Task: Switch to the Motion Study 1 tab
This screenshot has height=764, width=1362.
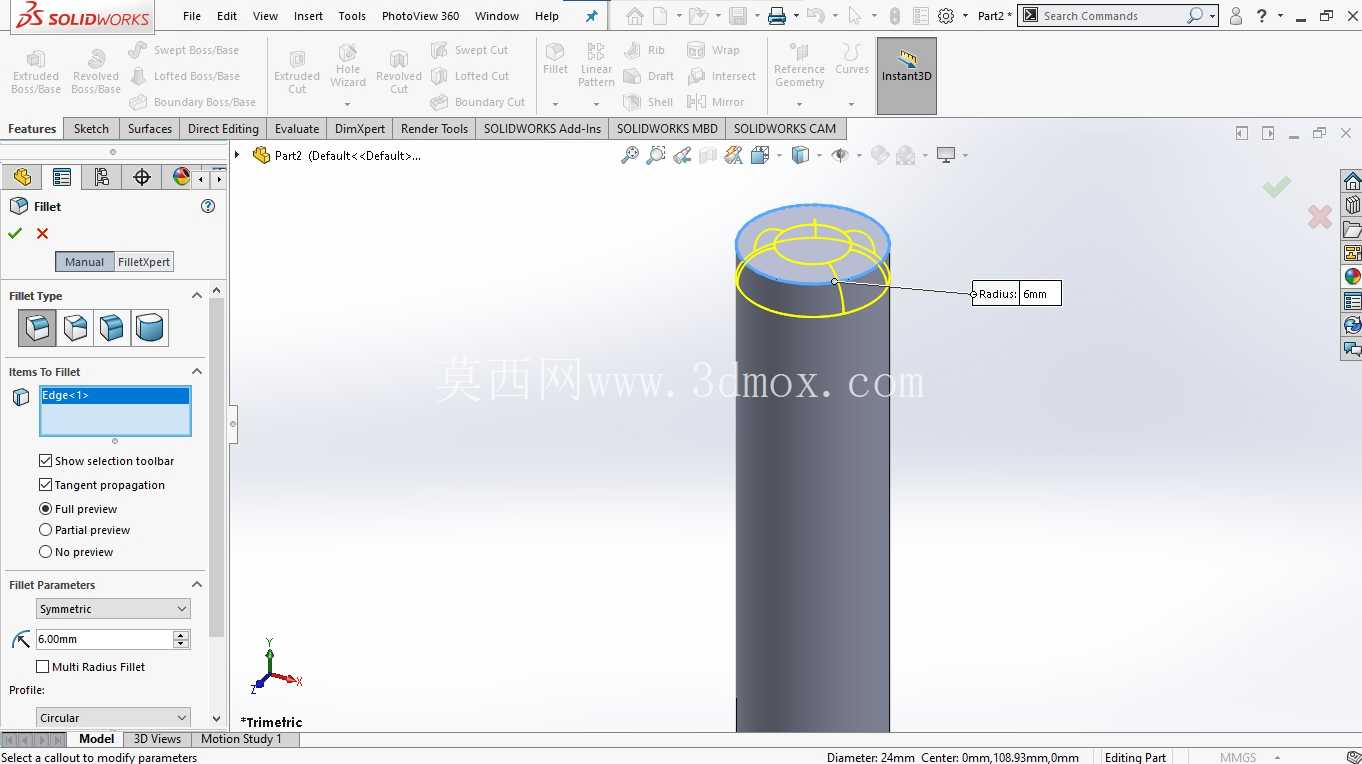Action: coord(241,739)
